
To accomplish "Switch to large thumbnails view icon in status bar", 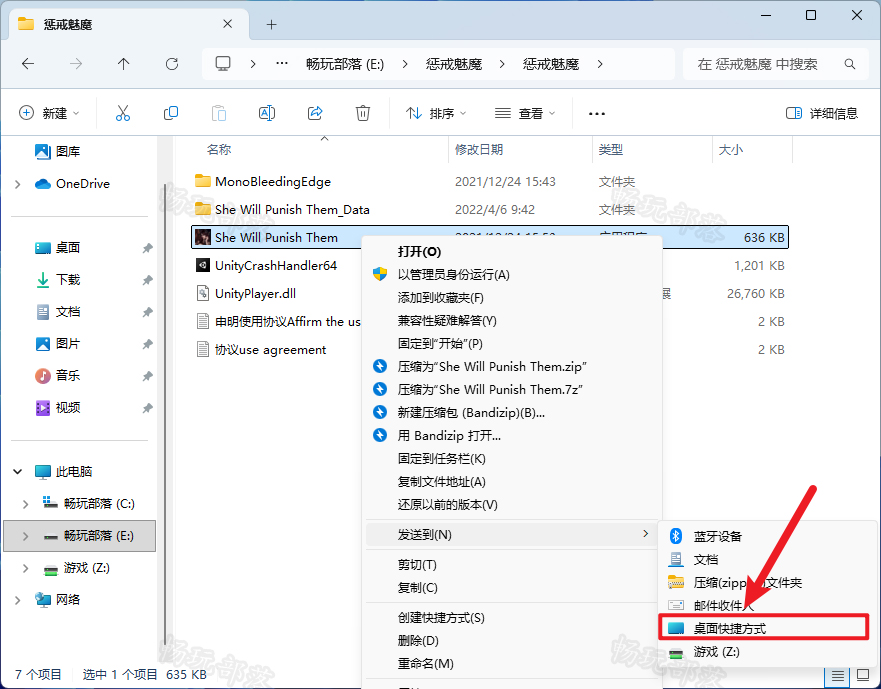I will pyautogui.click(x=862, y=675).
